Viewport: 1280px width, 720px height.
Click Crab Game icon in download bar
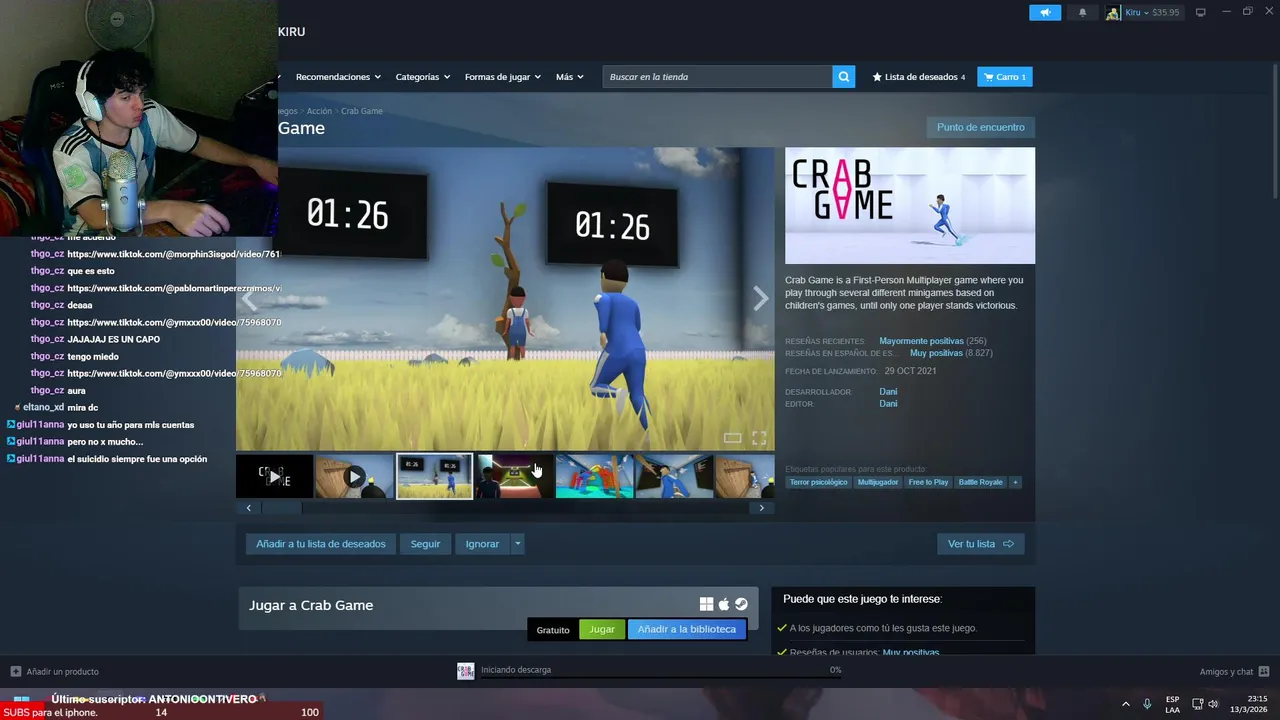coord(465,671)
